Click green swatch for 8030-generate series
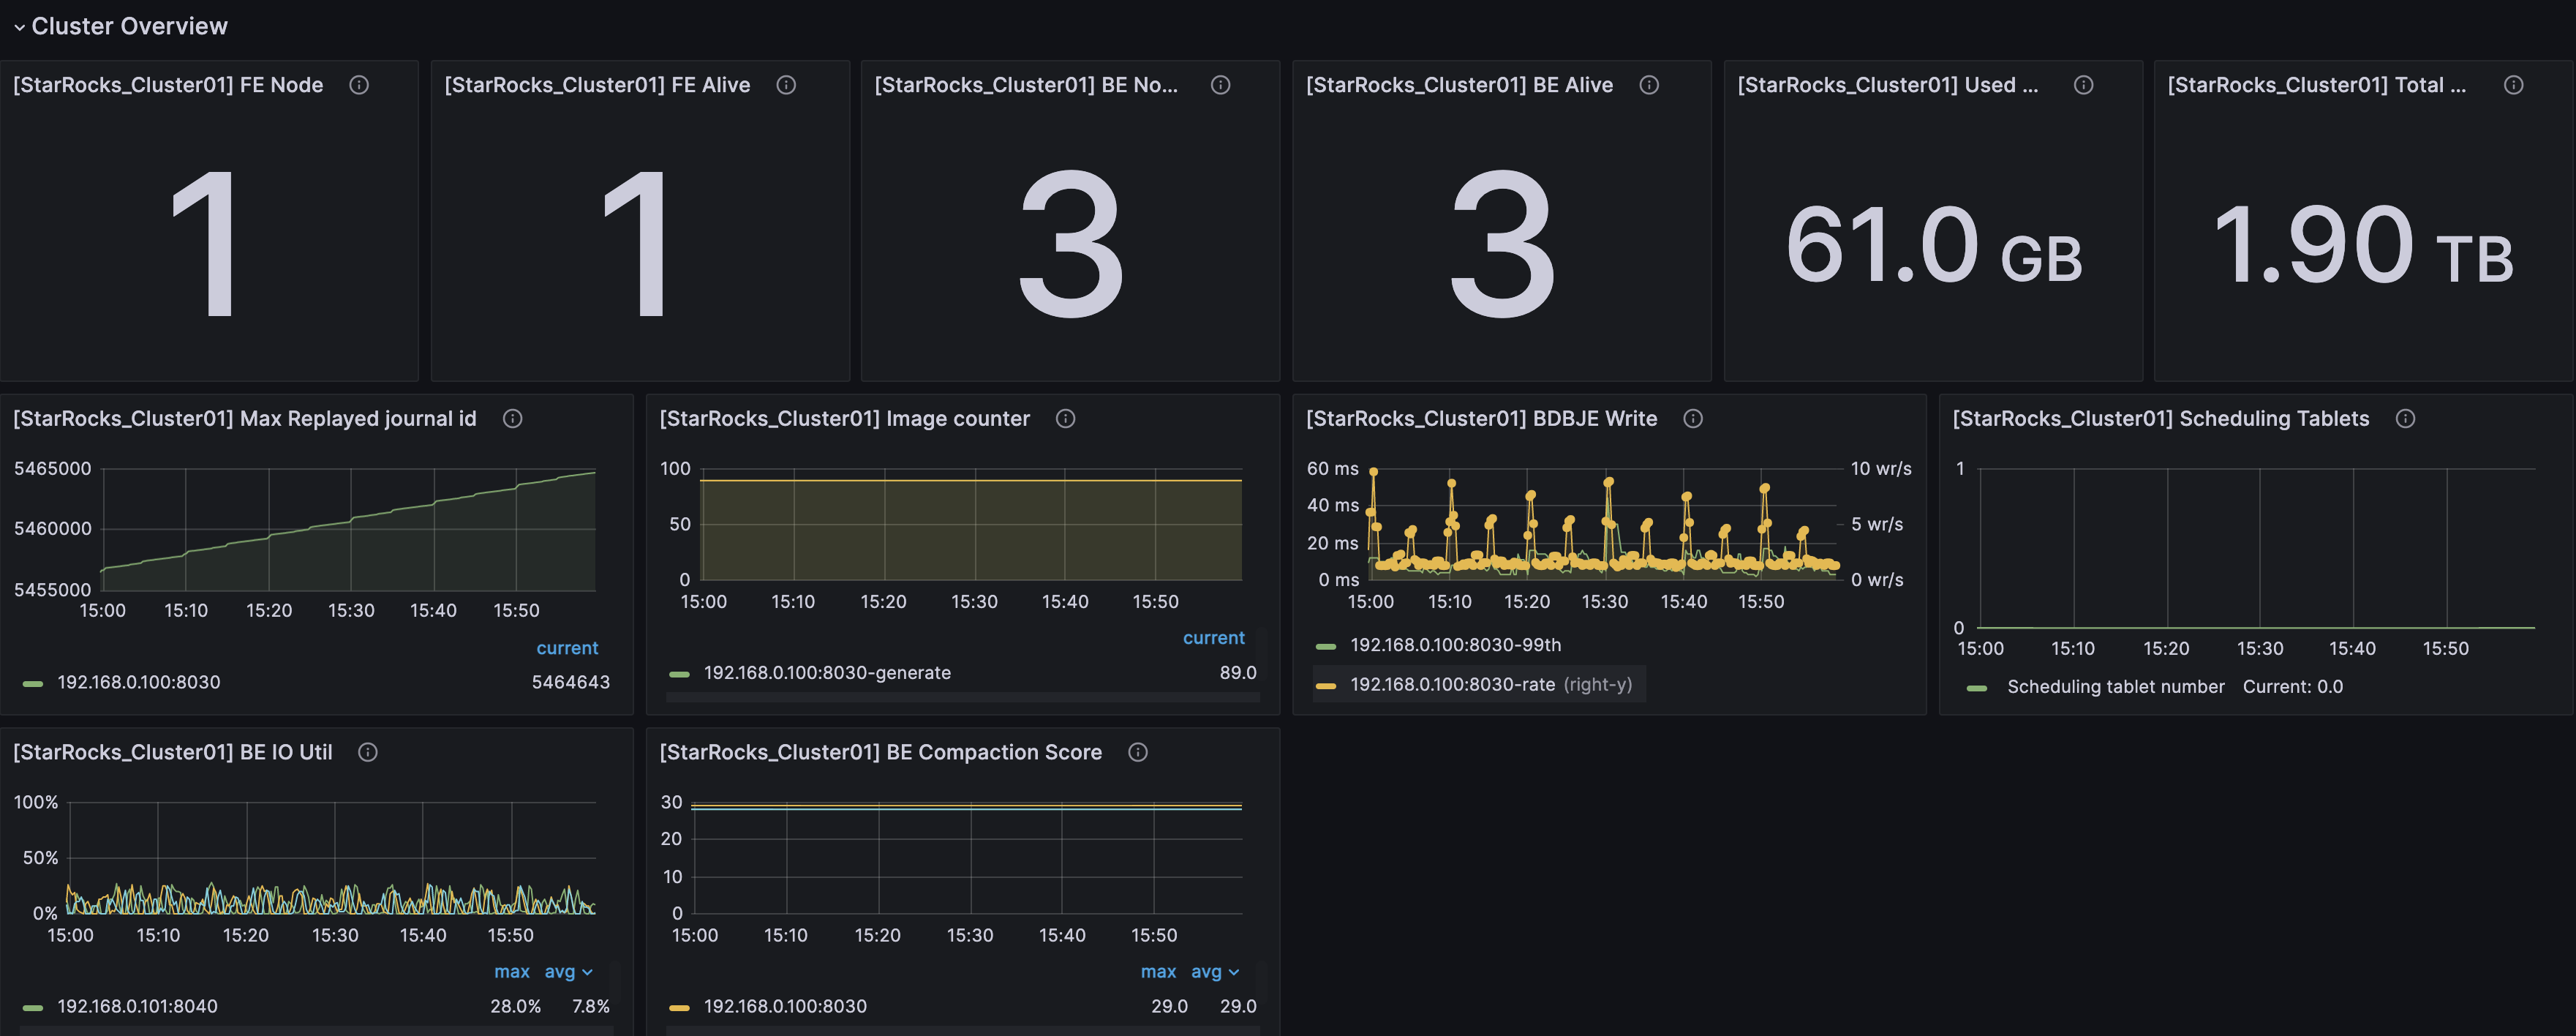2576x1036 pixels. point(679,674)
